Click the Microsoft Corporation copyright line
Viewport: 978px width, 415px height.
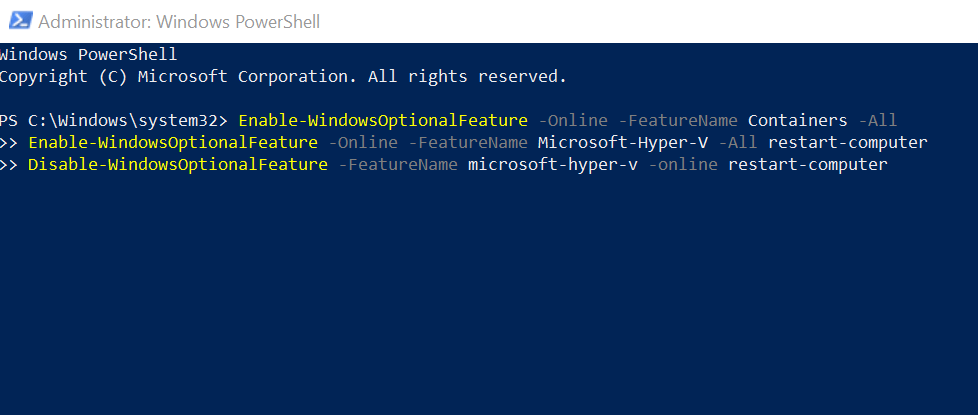[x=283, y=77]
